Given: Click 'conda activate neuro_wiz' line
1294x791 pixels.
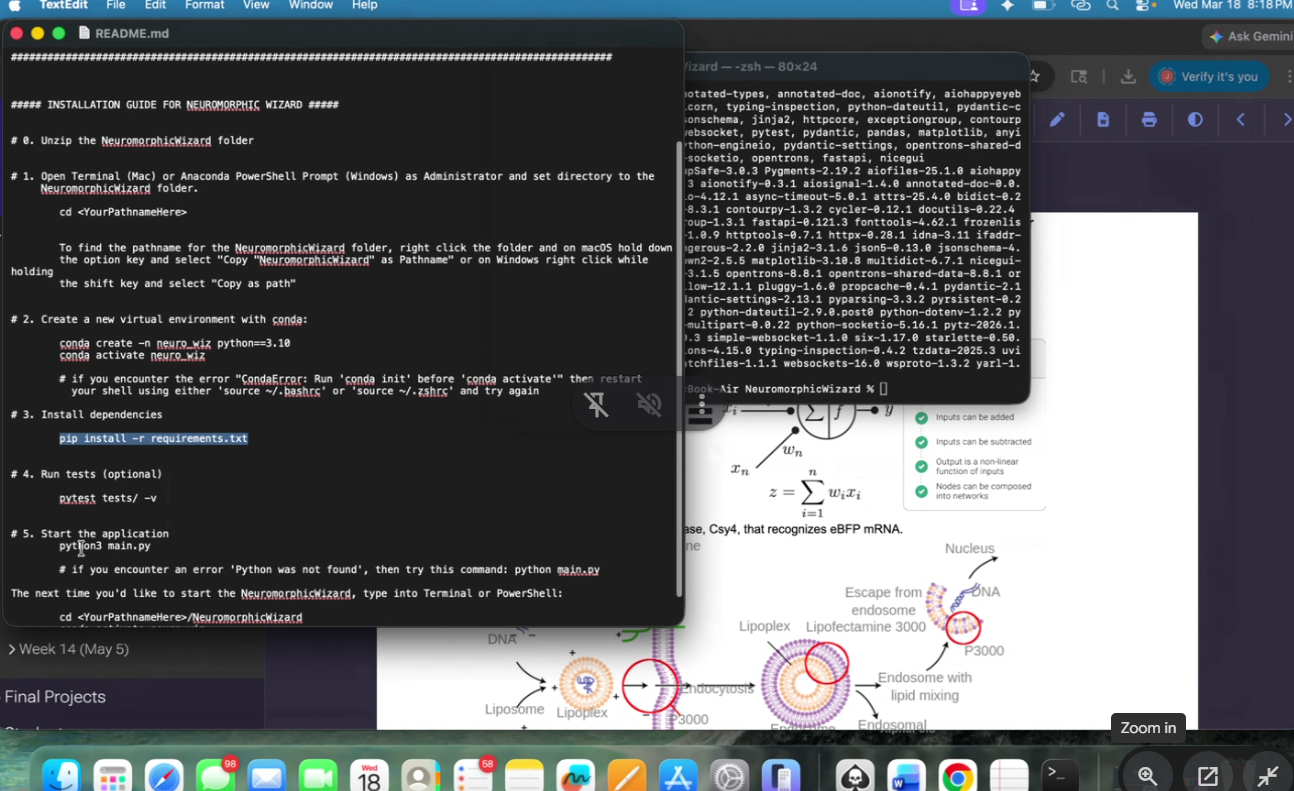Looking at the screenshot, I should click(x=132, y=355).
